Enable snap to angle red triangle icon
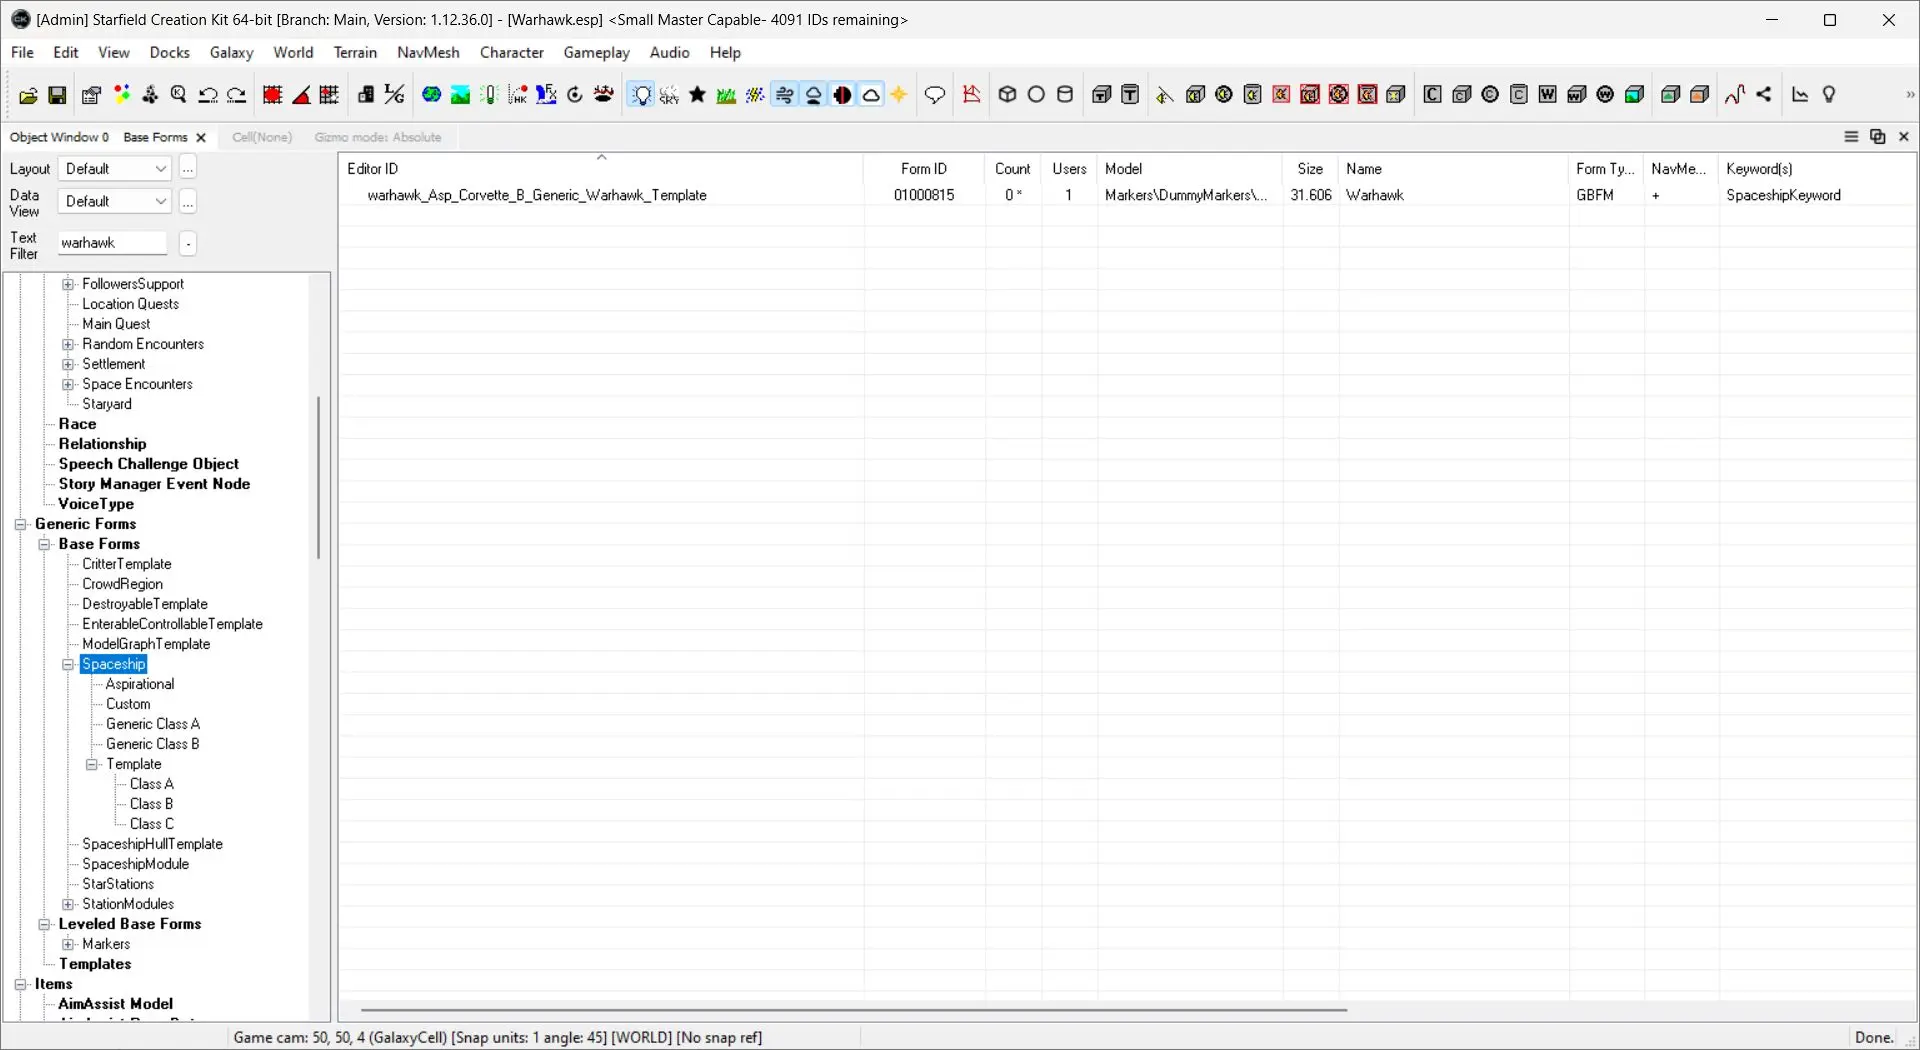 pyautogui.click(x=301, y=95)
